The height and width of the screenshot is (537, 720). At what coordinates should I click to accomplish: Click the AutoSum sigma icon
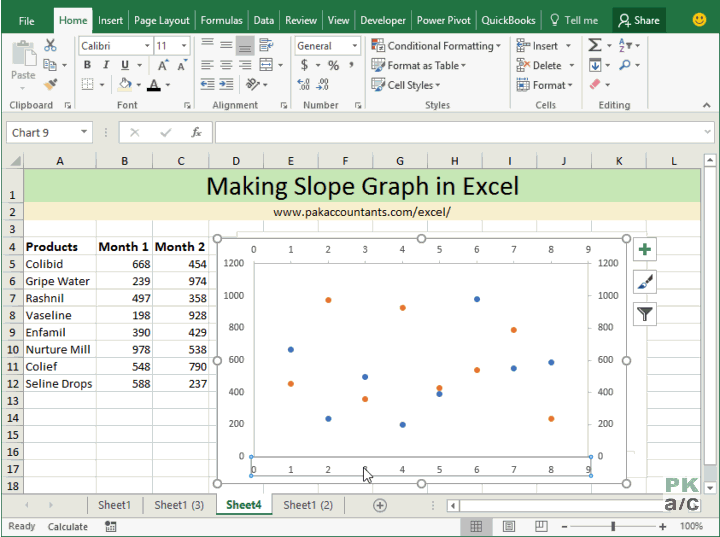pos(595,45)
